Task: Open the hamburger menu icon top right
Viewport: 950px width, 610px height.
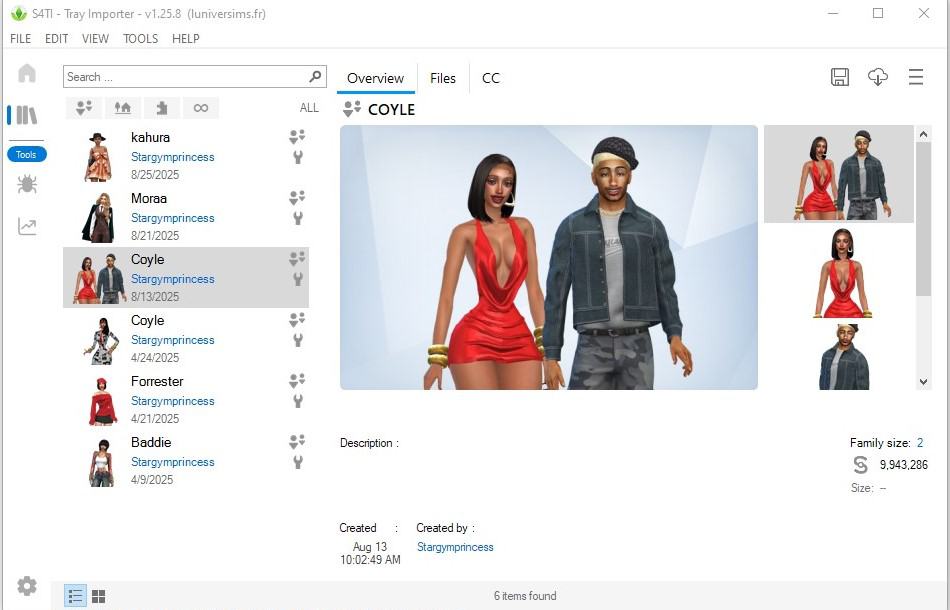Action: click(x=916, y=77)
